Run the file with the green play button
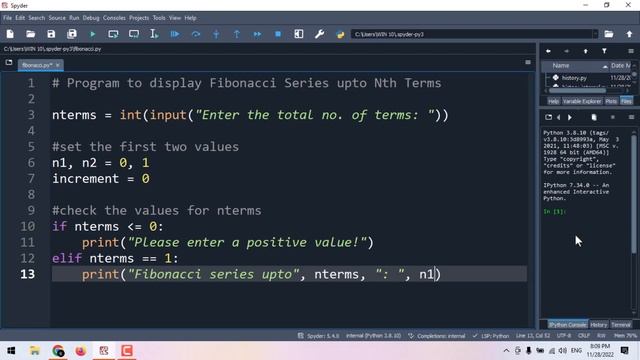640x360 pixels. point(93,34)
